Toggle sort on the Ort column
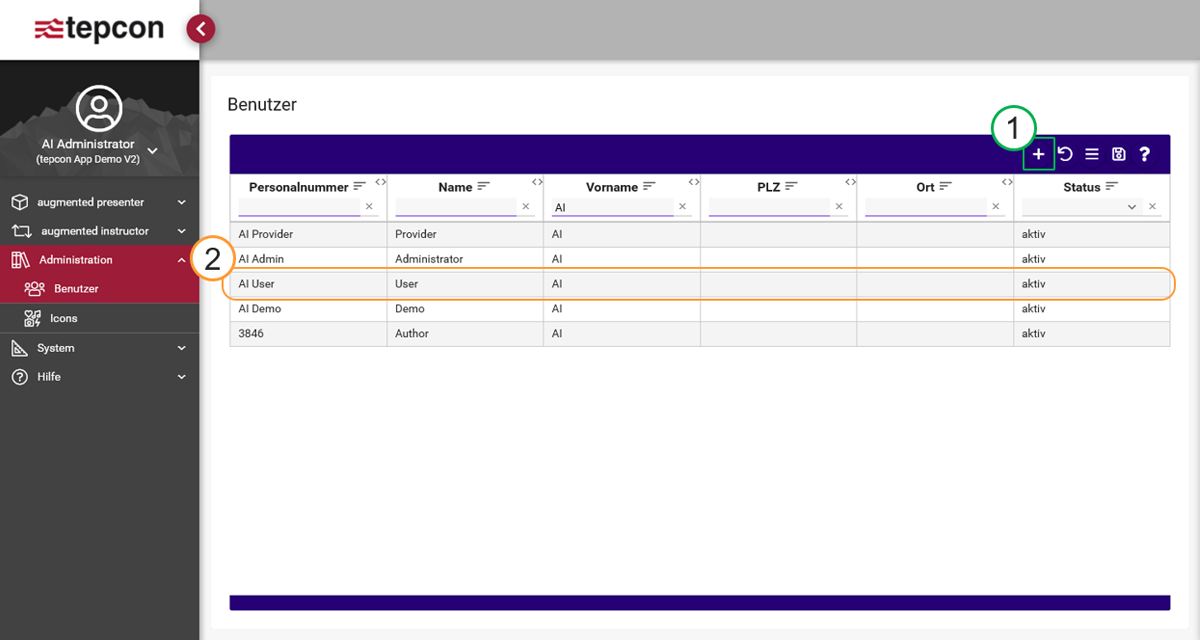 coord(946,187)
